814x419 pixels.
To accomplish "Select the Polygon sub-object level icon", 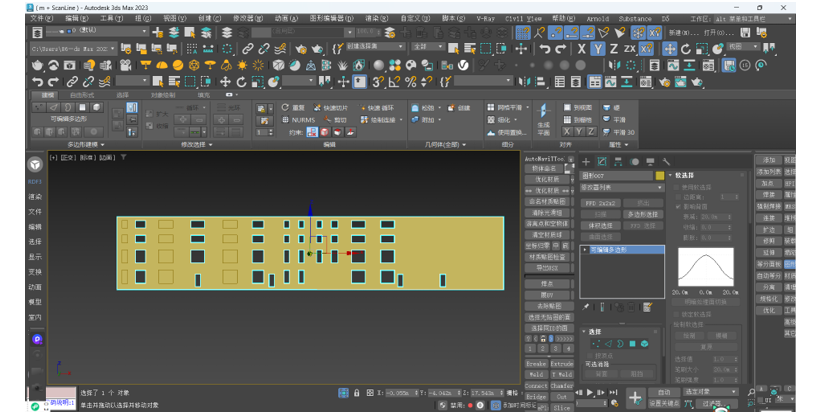I will [632, 344].
